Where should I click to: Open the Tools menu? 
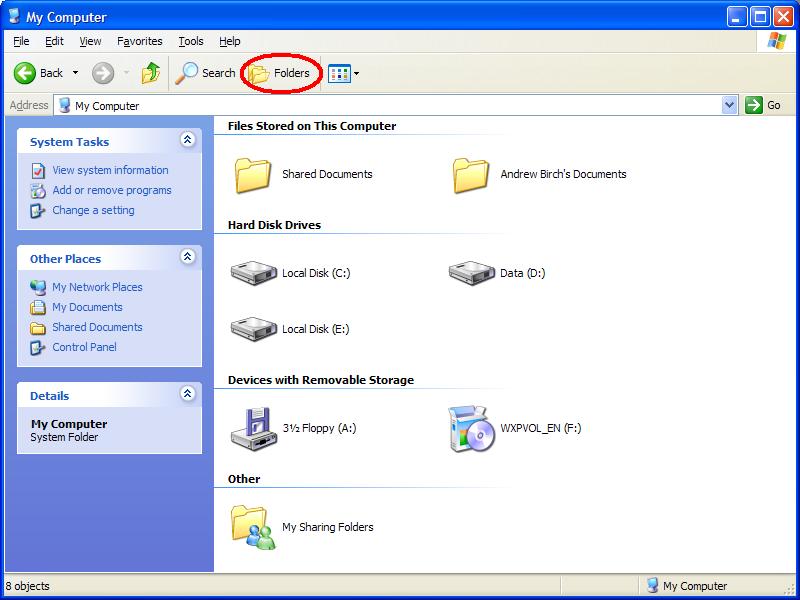[x=191, y=41]
